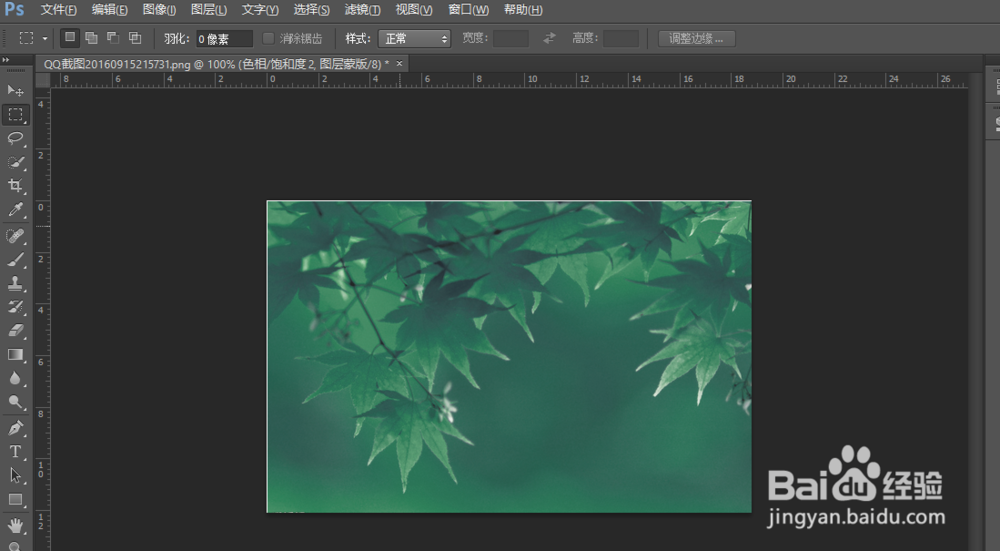Select the Move tool
This screenshot has width=1000, height=551.
(x=15, y=90)
